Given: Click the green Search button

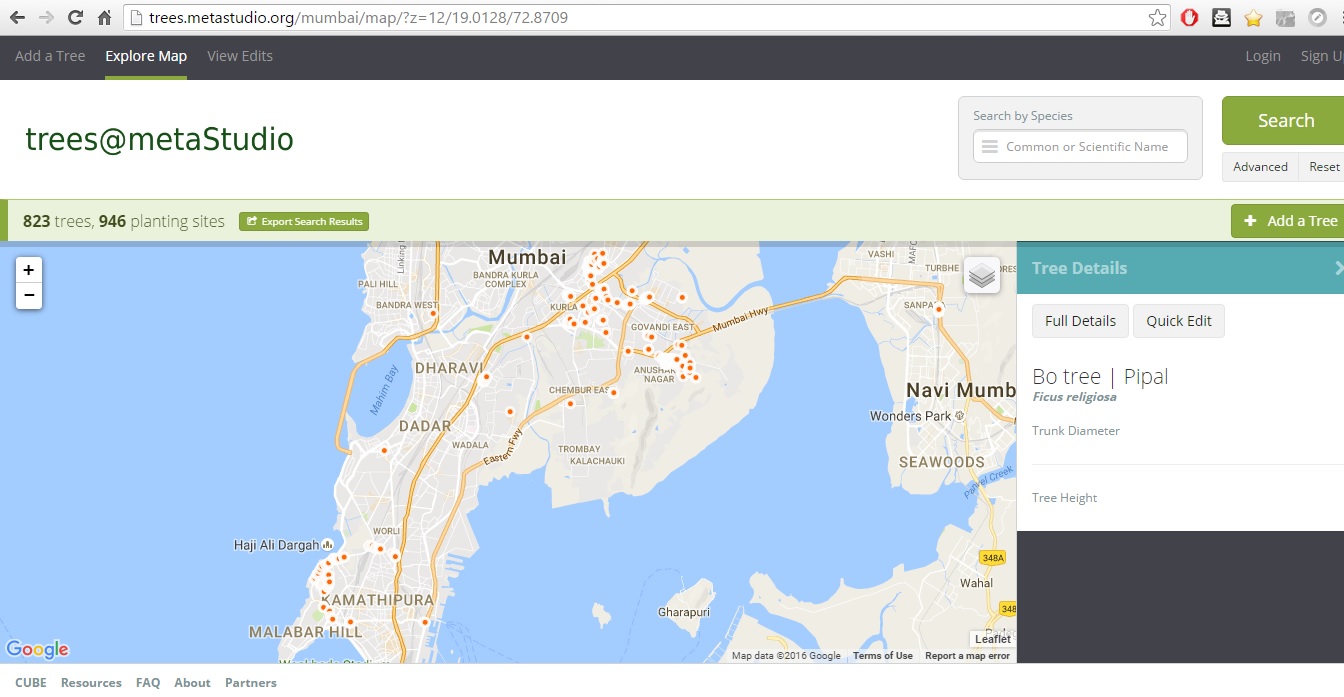Looking at the screenshot, I should [x=1285, y=121].
